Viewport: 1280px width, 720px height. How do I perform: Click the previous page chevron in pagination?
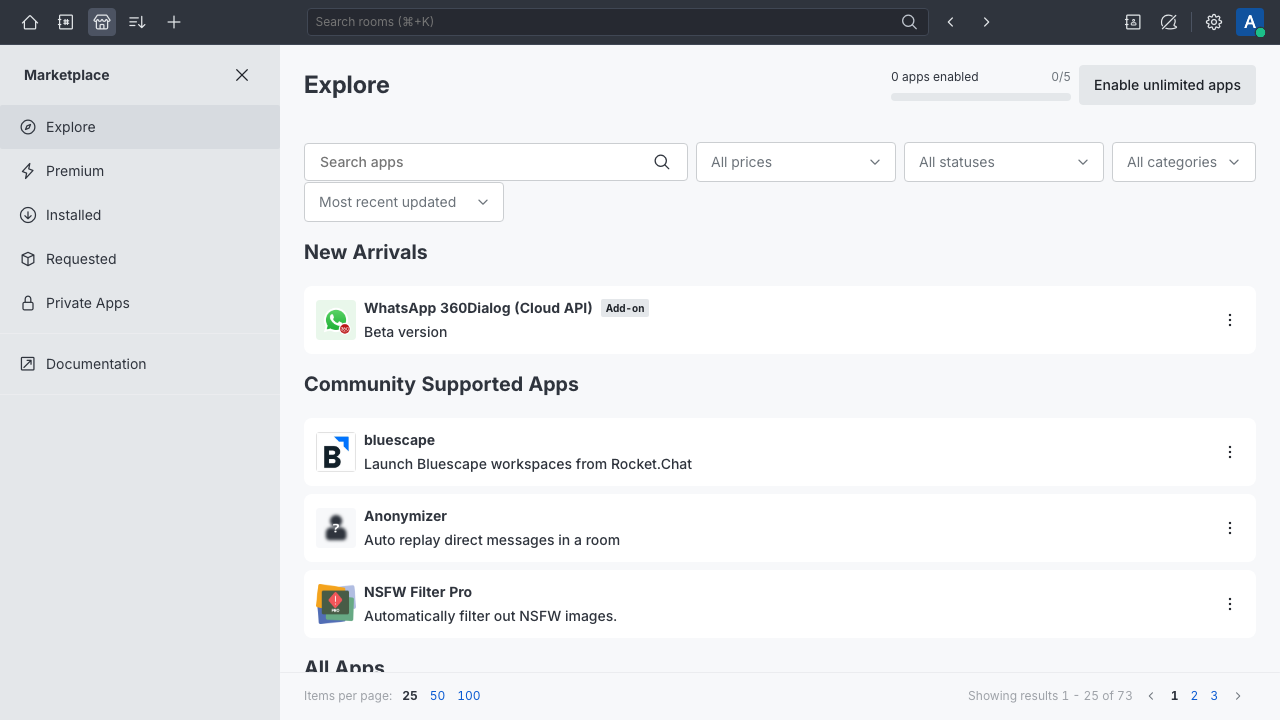(1151, 696)
